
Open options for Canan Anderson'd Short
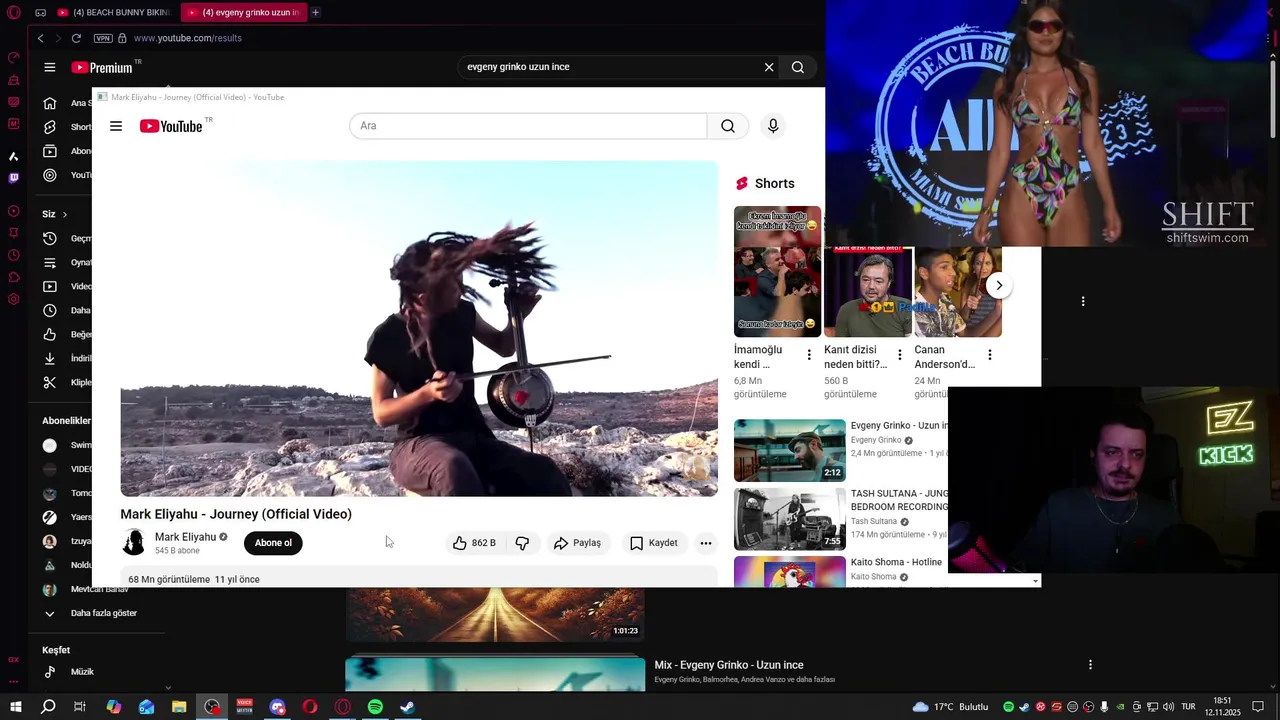(x=990, y=355)
